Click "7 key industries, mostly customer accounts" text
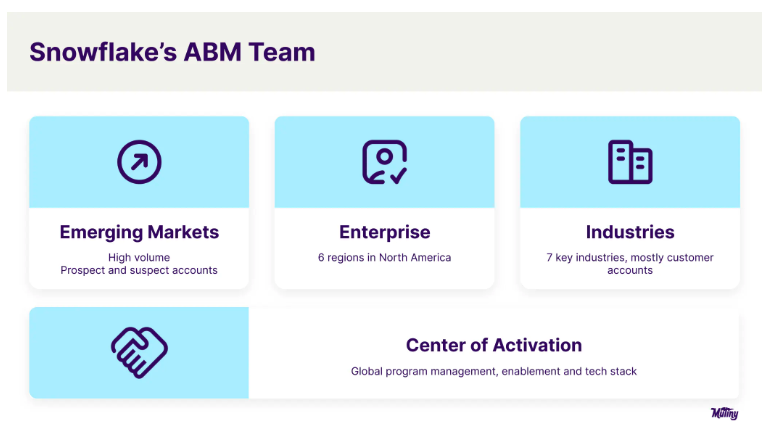This screenshot has width=769, height=442. 630,264
